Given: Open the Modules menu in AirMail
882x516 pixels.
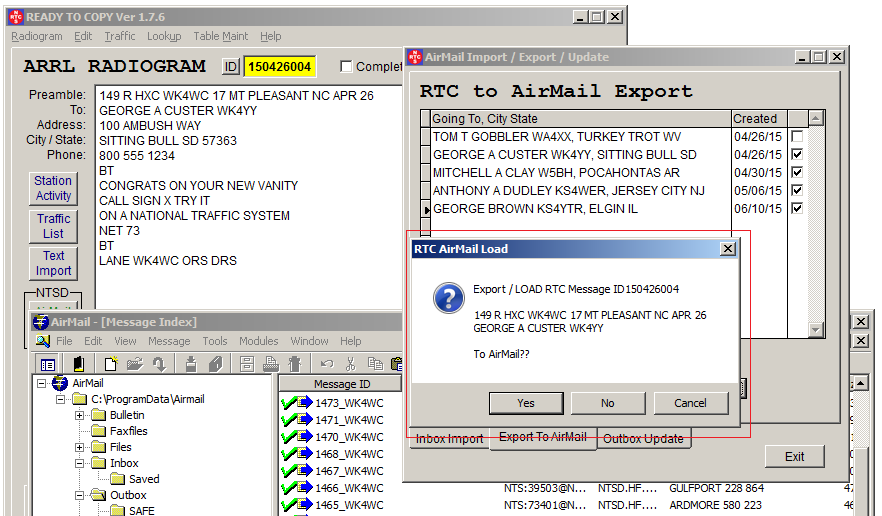Looking at the screenshot, I should [x=259, y=341].
